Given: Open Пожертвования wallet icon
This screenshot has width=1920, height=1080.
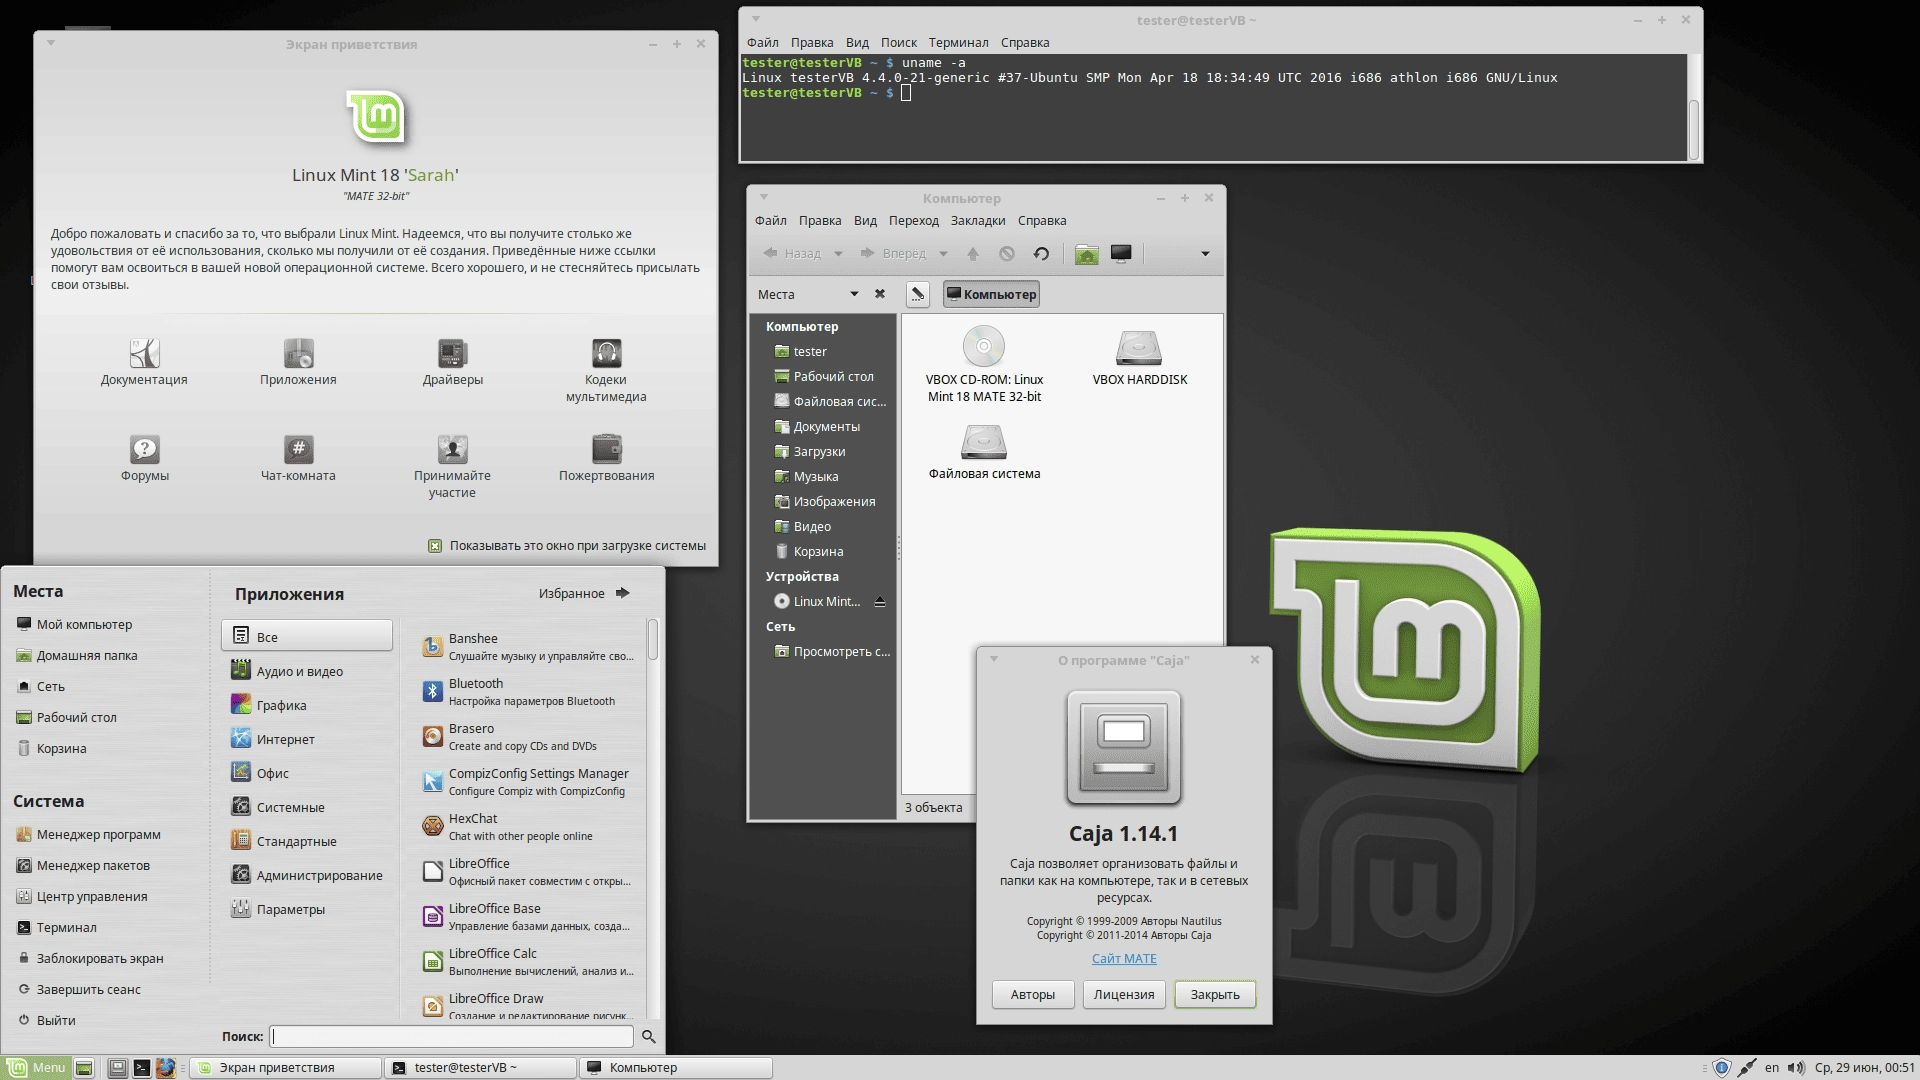Looking at the screenshot, I should click(606, 449).
